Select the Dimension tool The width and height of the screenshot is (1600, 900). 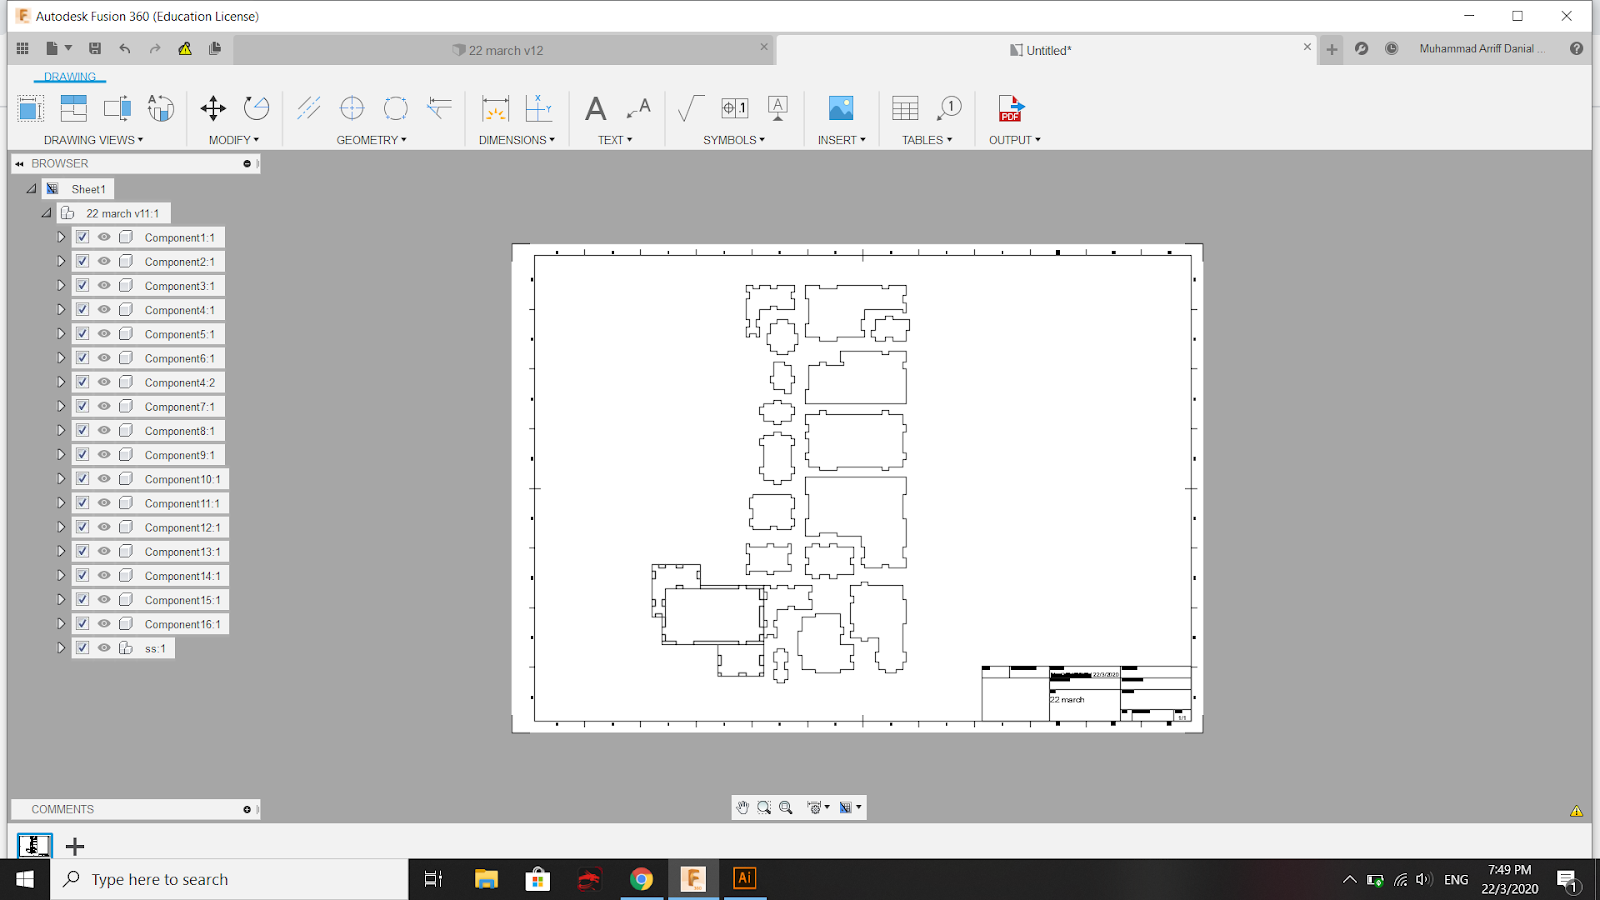click(494, 108)
